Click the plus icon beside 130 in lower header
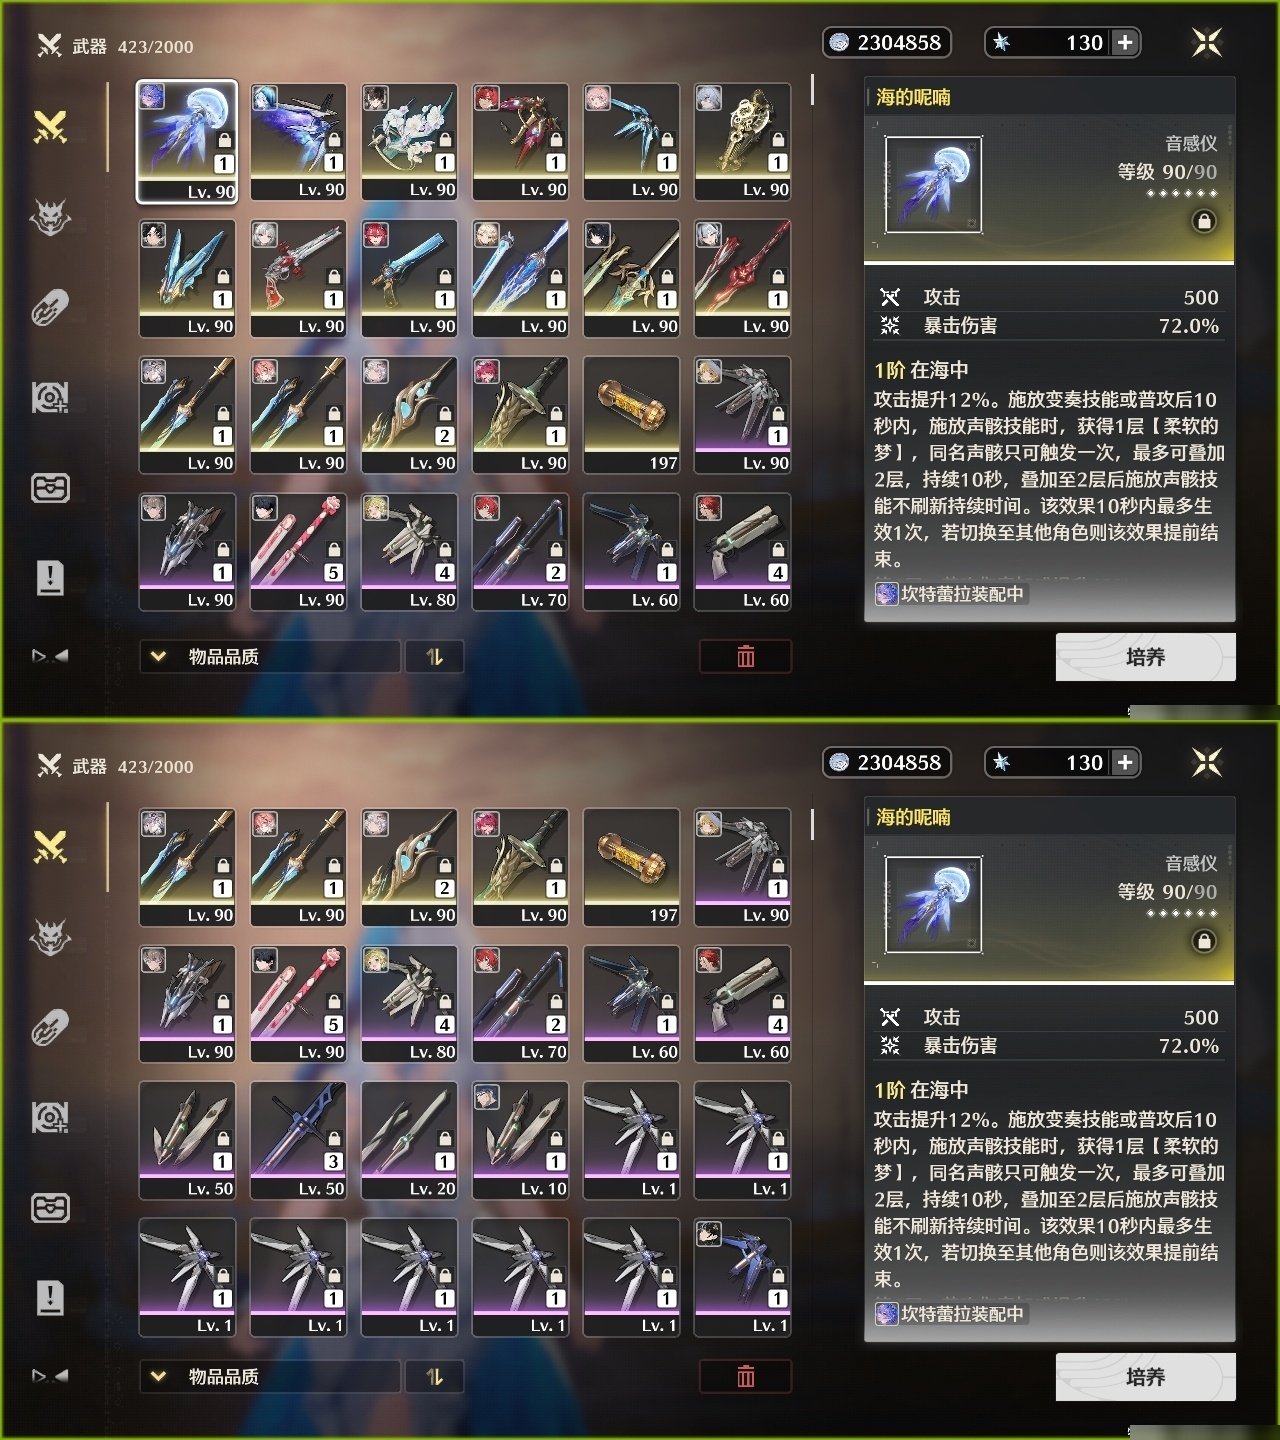Screen dimensions: 1280x1440 coord(1125,762)
